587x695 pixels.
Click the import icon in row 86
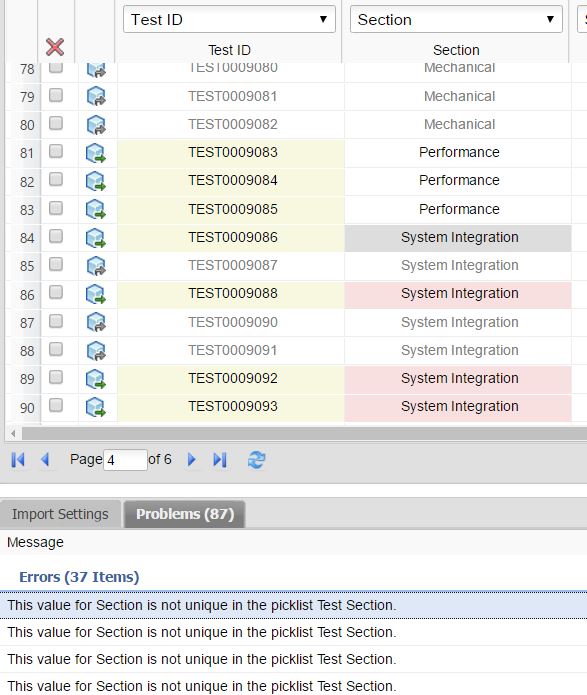[96, 294]
